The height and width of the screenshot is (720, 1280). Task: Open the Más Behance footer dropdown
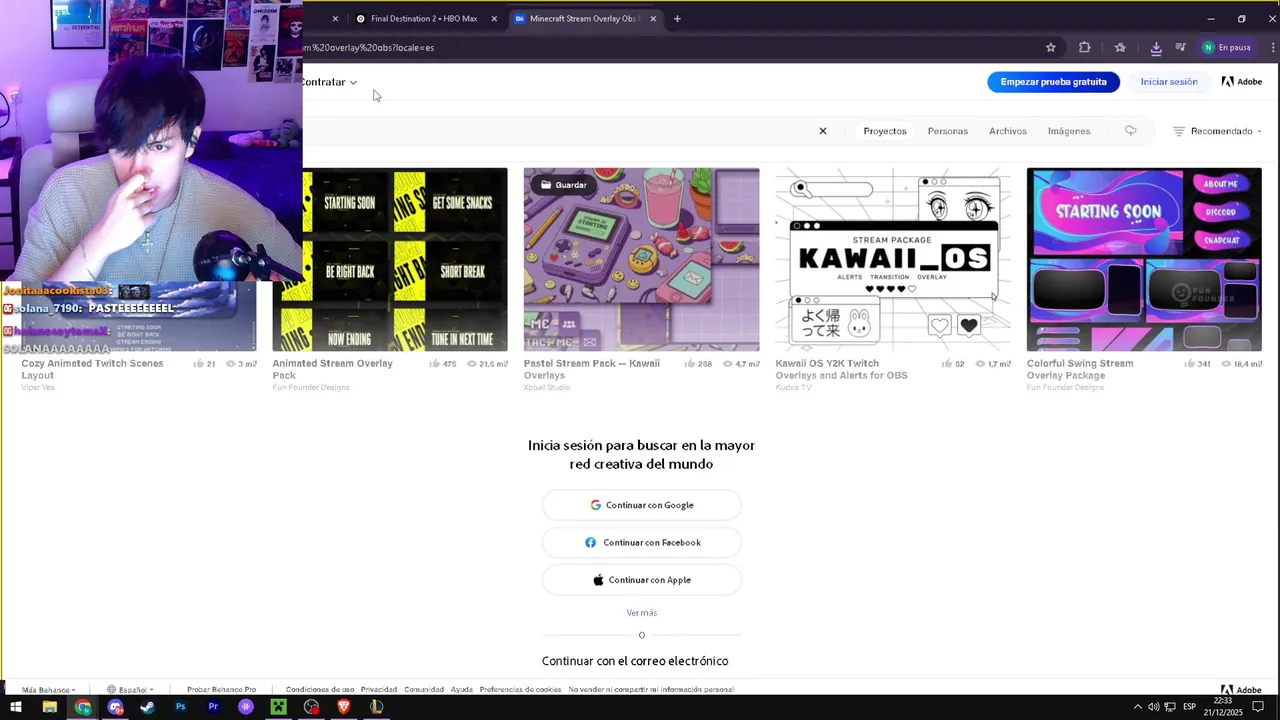(48, 690)
